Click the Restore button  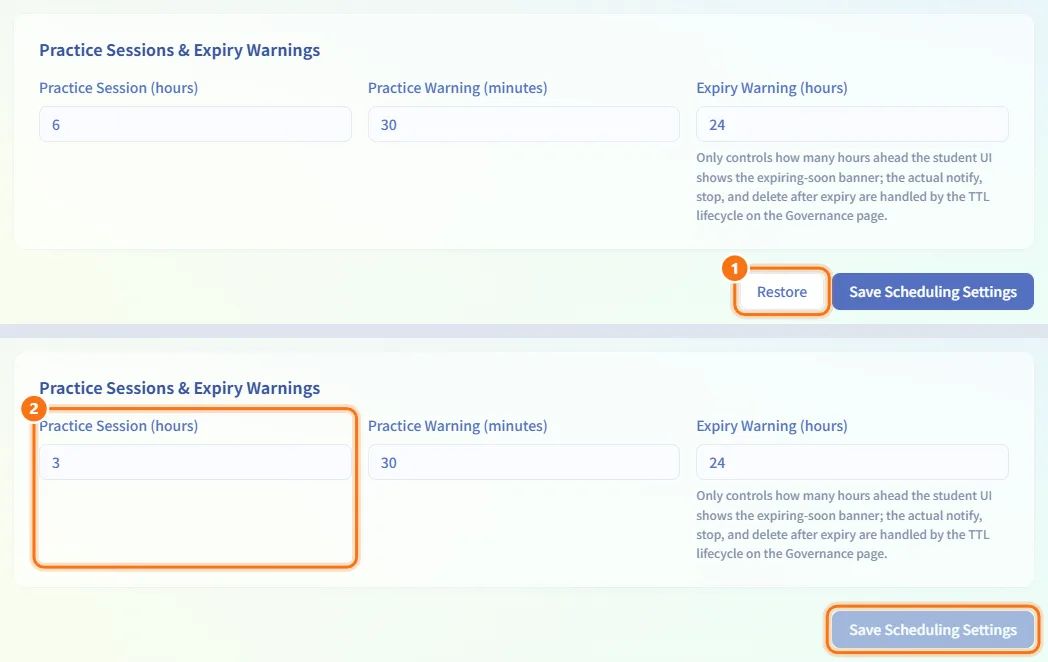[x=781, y=292]
